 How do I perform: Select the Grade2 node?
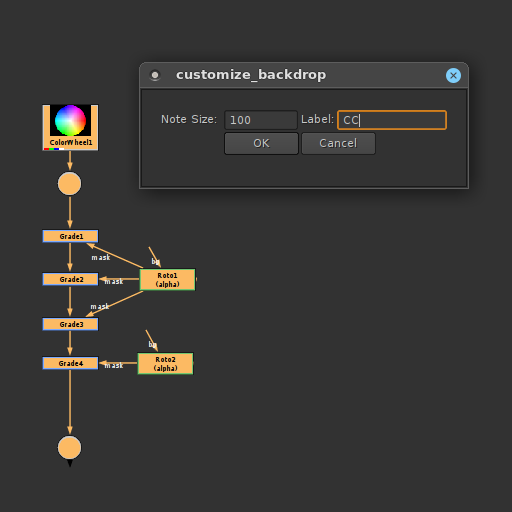70,279
